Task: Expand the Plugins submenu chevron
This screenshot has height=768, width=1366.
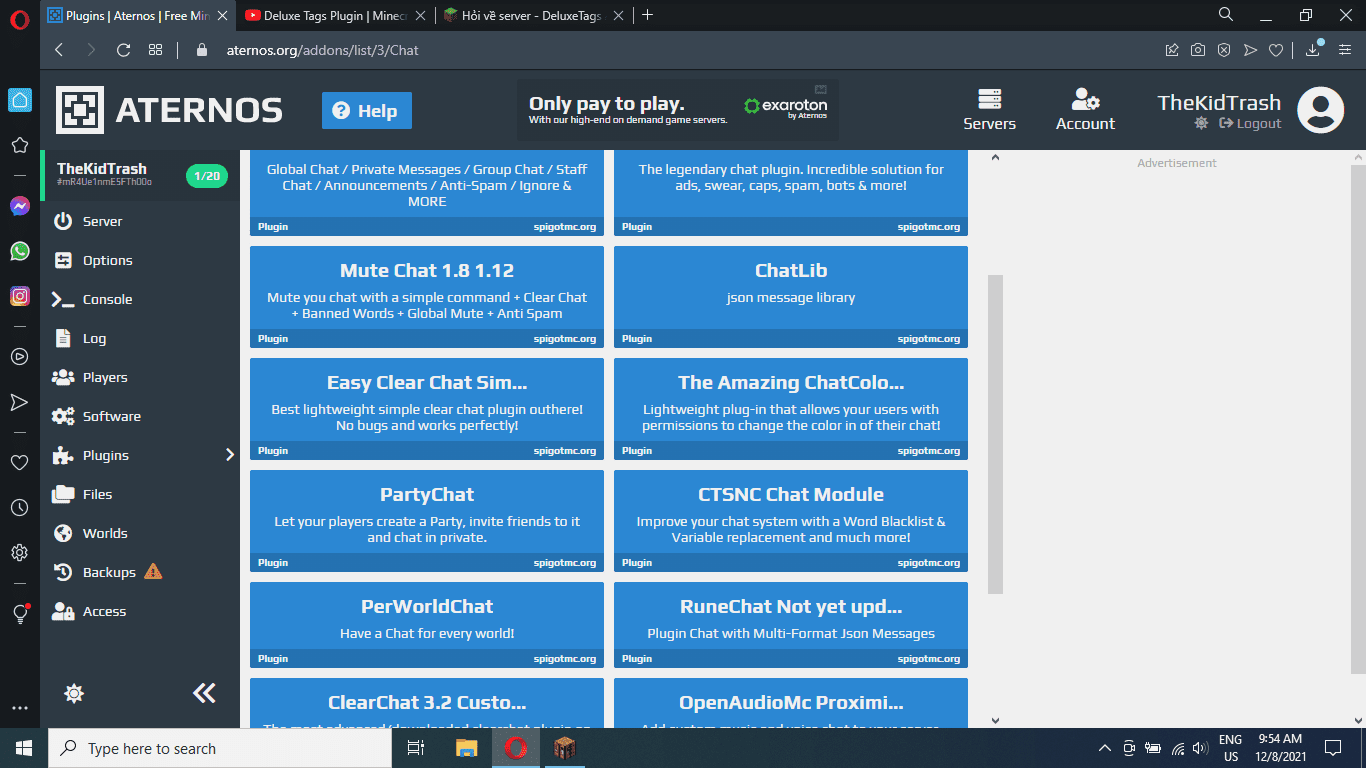Action: point(229,455)
